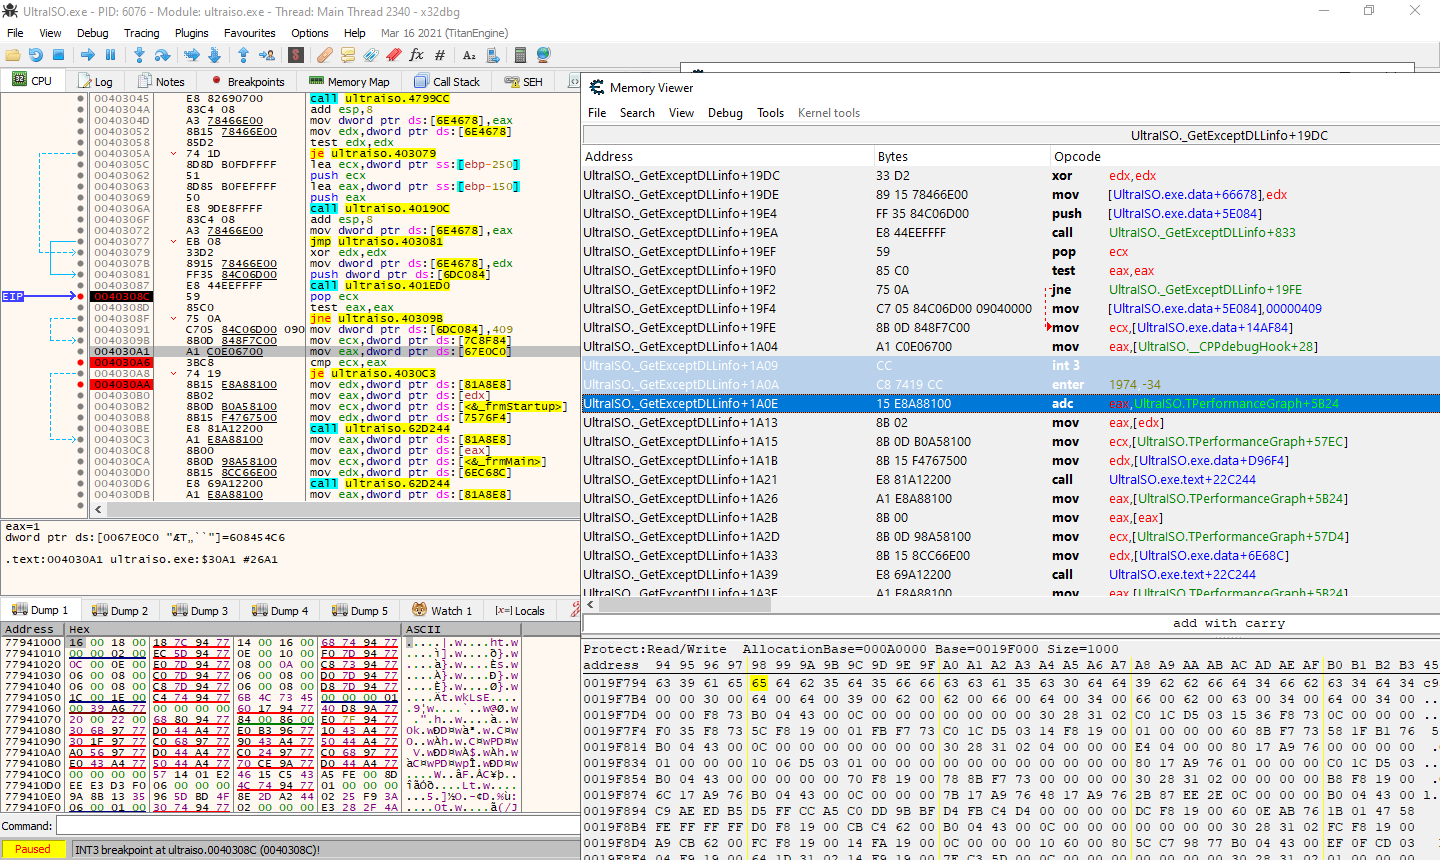Select the 'int 3' row in Memory Viewer

[x=1010, y=366]
